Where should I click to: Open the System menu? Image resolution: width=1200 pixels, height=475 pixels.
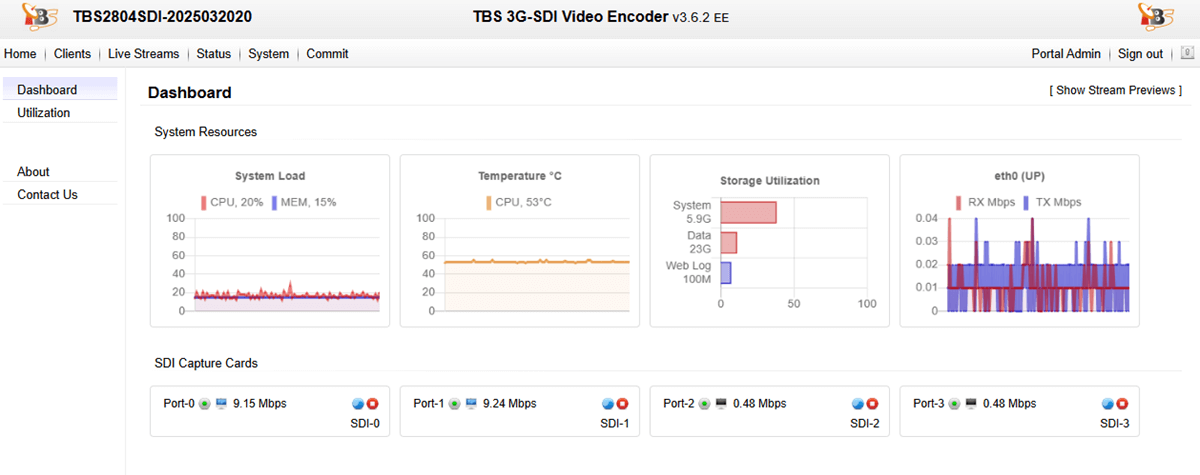pos(269,54)
